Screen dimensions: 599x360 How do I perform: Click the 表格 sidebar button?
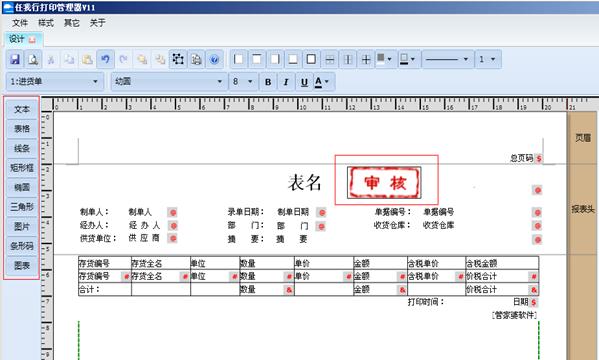pos(22,129)
